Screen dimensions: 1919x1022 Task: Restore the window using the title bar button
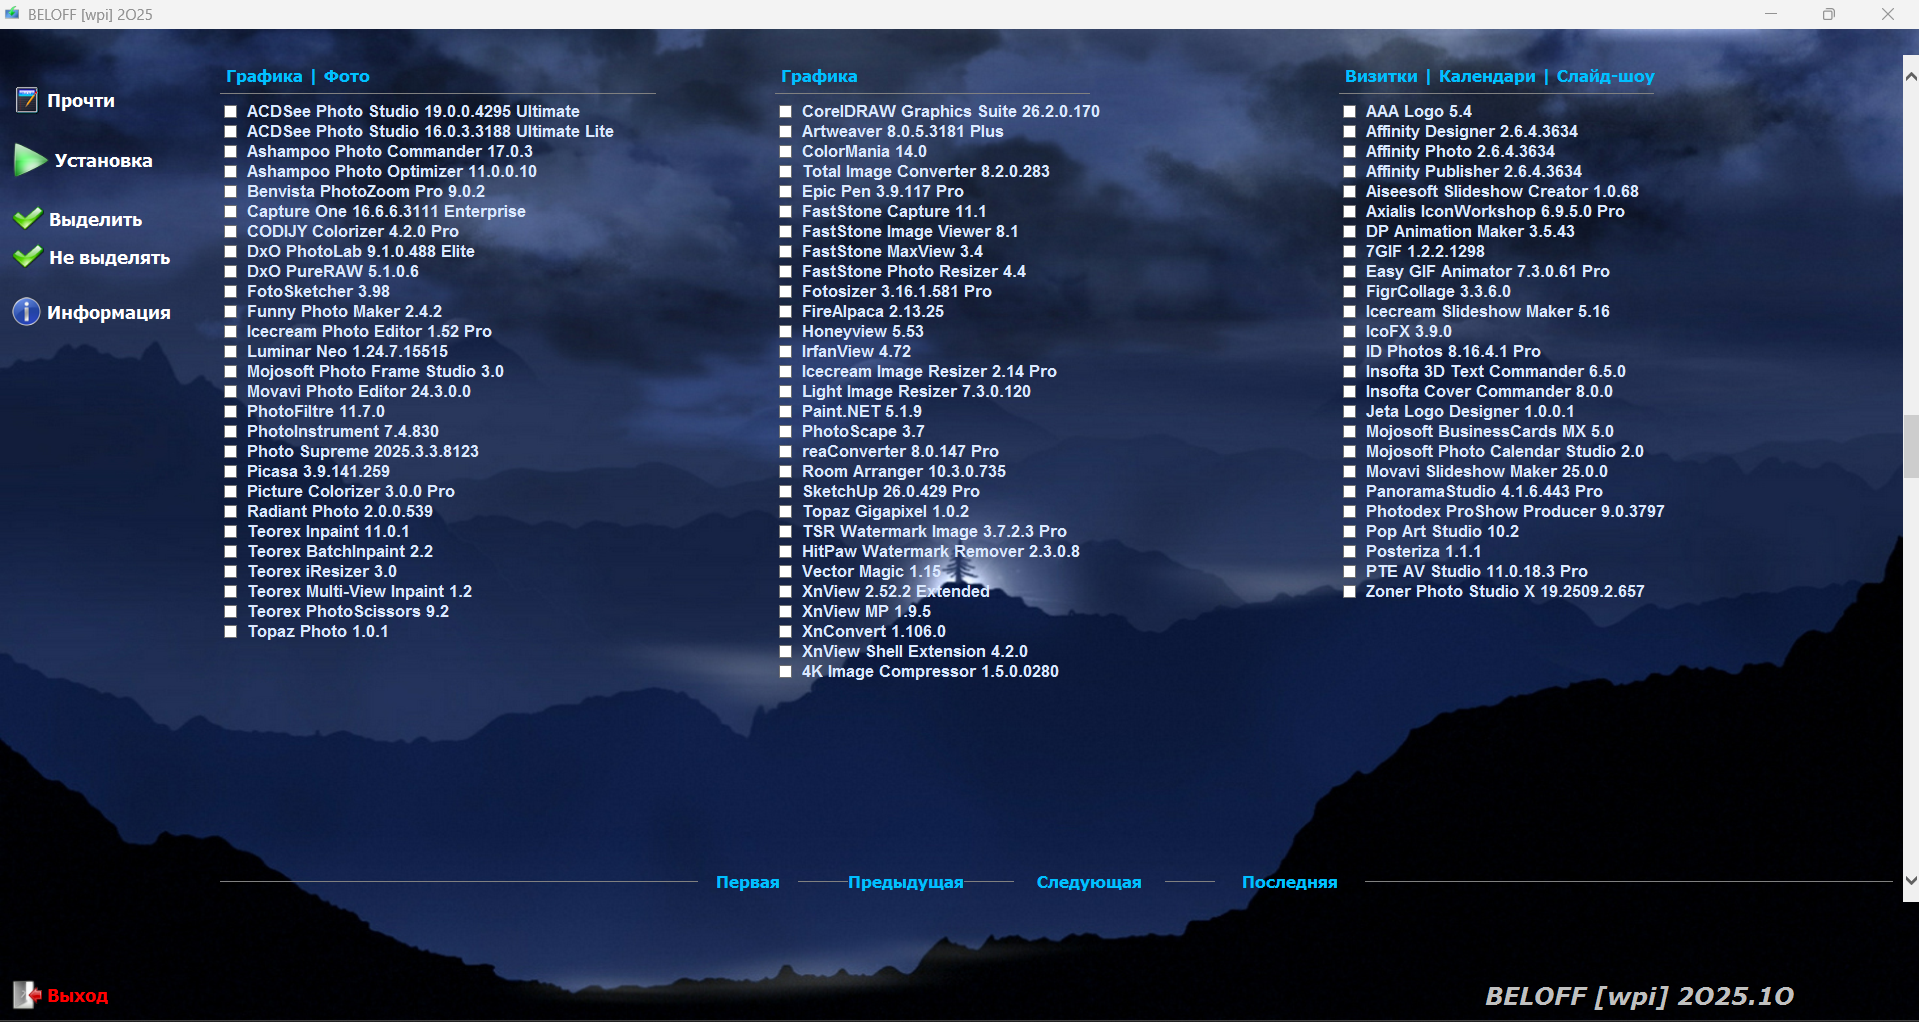click(x=1829, y=14)
